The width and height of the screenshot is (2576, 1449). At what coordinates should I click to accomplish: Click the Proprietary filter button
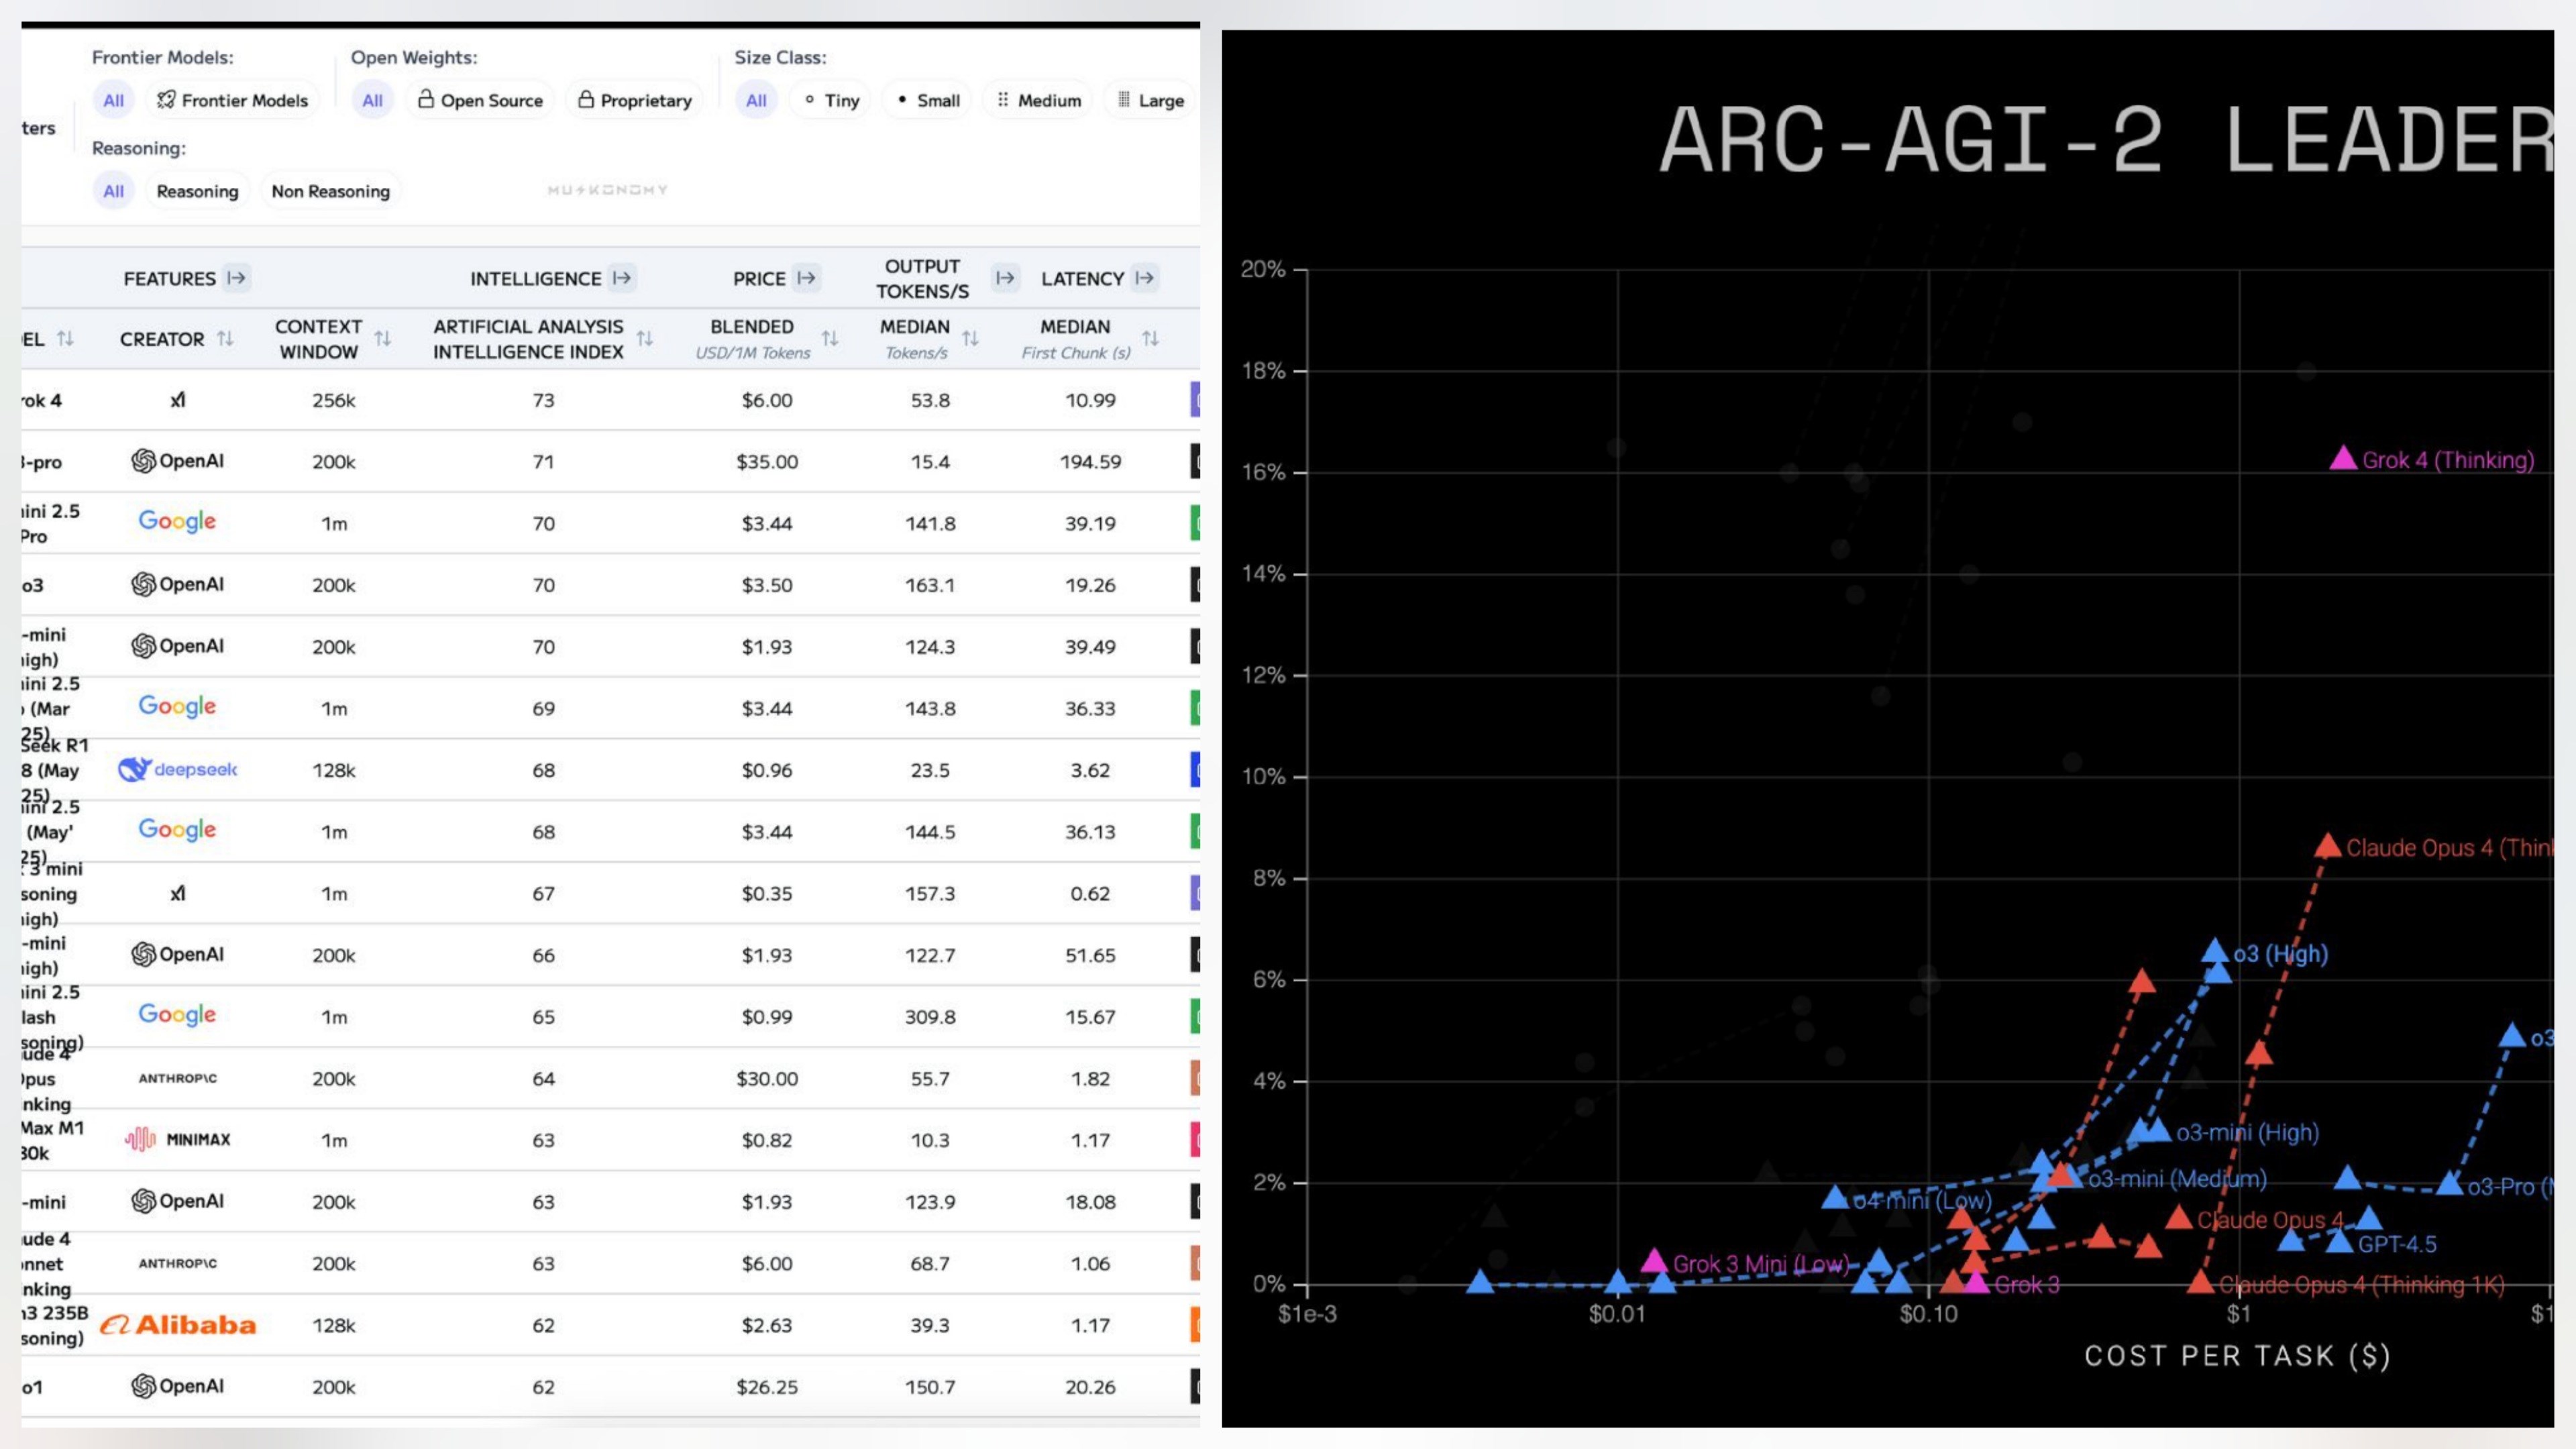pos(635,100)
